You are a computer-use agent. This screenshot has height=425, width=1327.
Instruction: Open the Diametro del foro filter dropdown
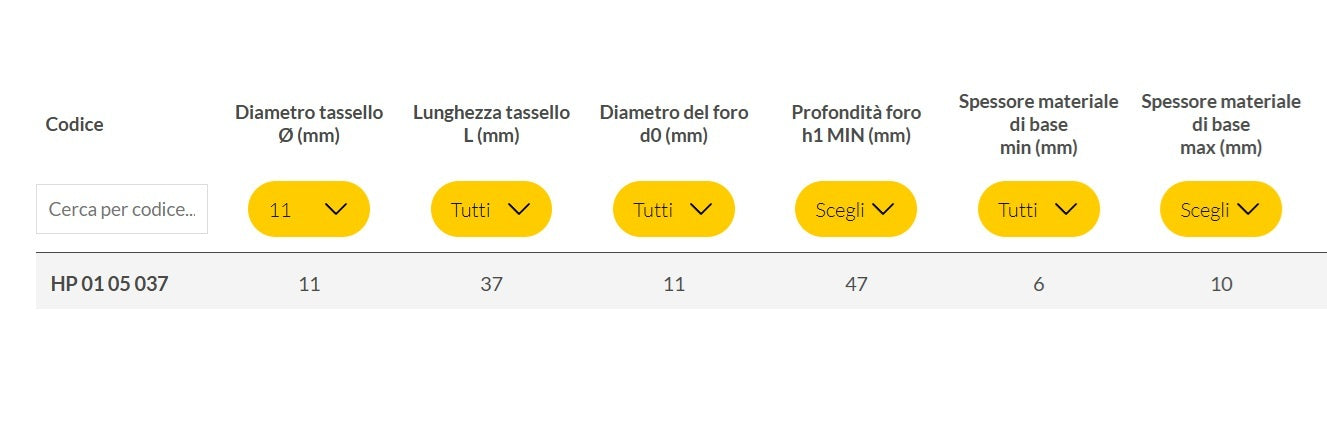[x=673, y=209]
